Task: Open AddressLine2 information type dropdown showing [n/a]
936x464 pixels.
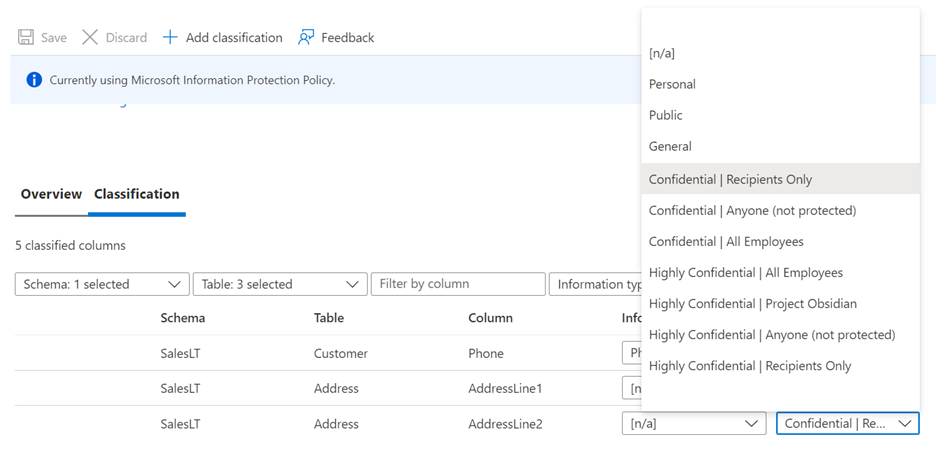Action: [693, 423]
